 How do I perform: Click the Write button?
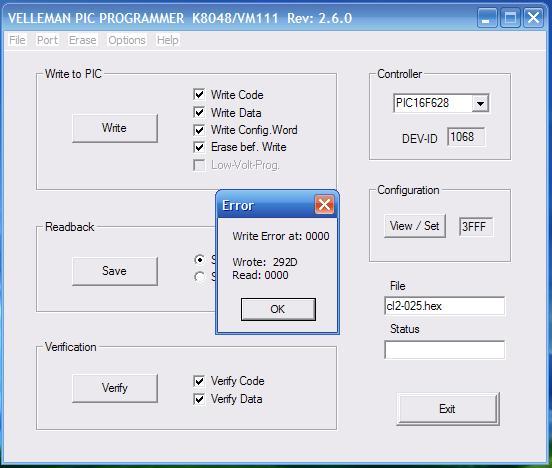tap(115, 128)
